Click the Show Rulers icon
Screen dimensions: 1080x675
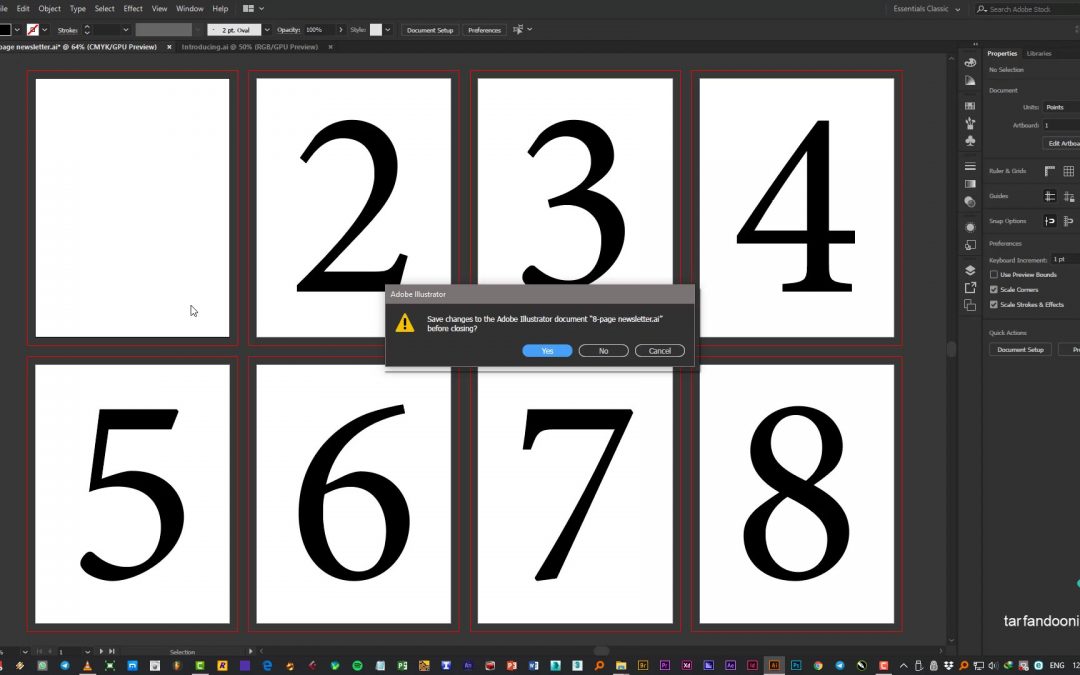pyautogui.click(x=1050, y=171)
